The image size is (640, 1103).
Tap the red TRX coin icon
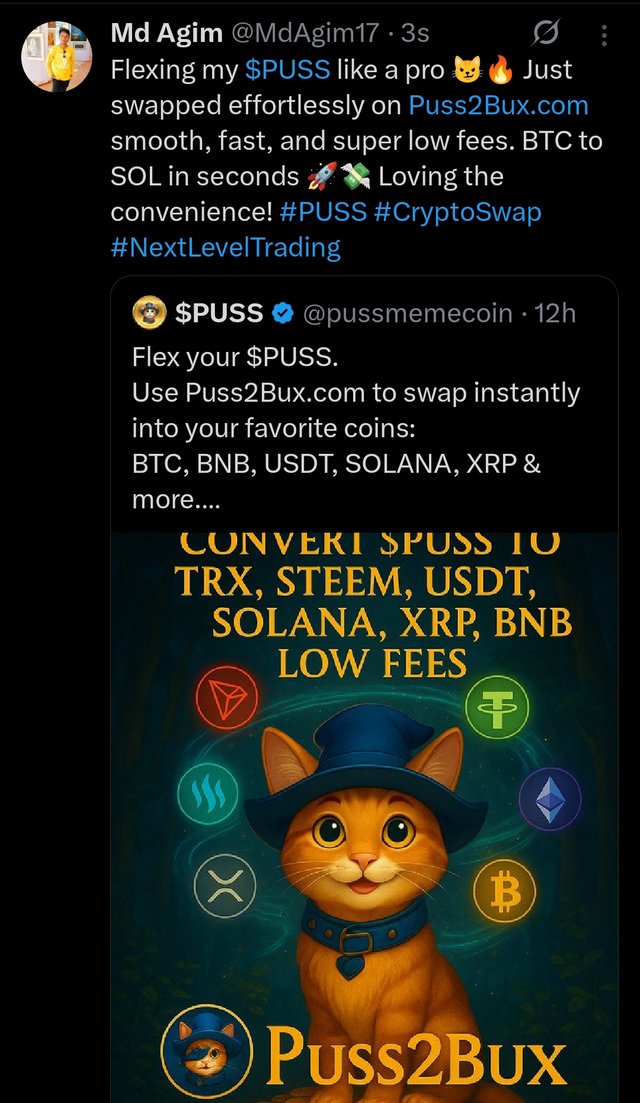[226, 698]
